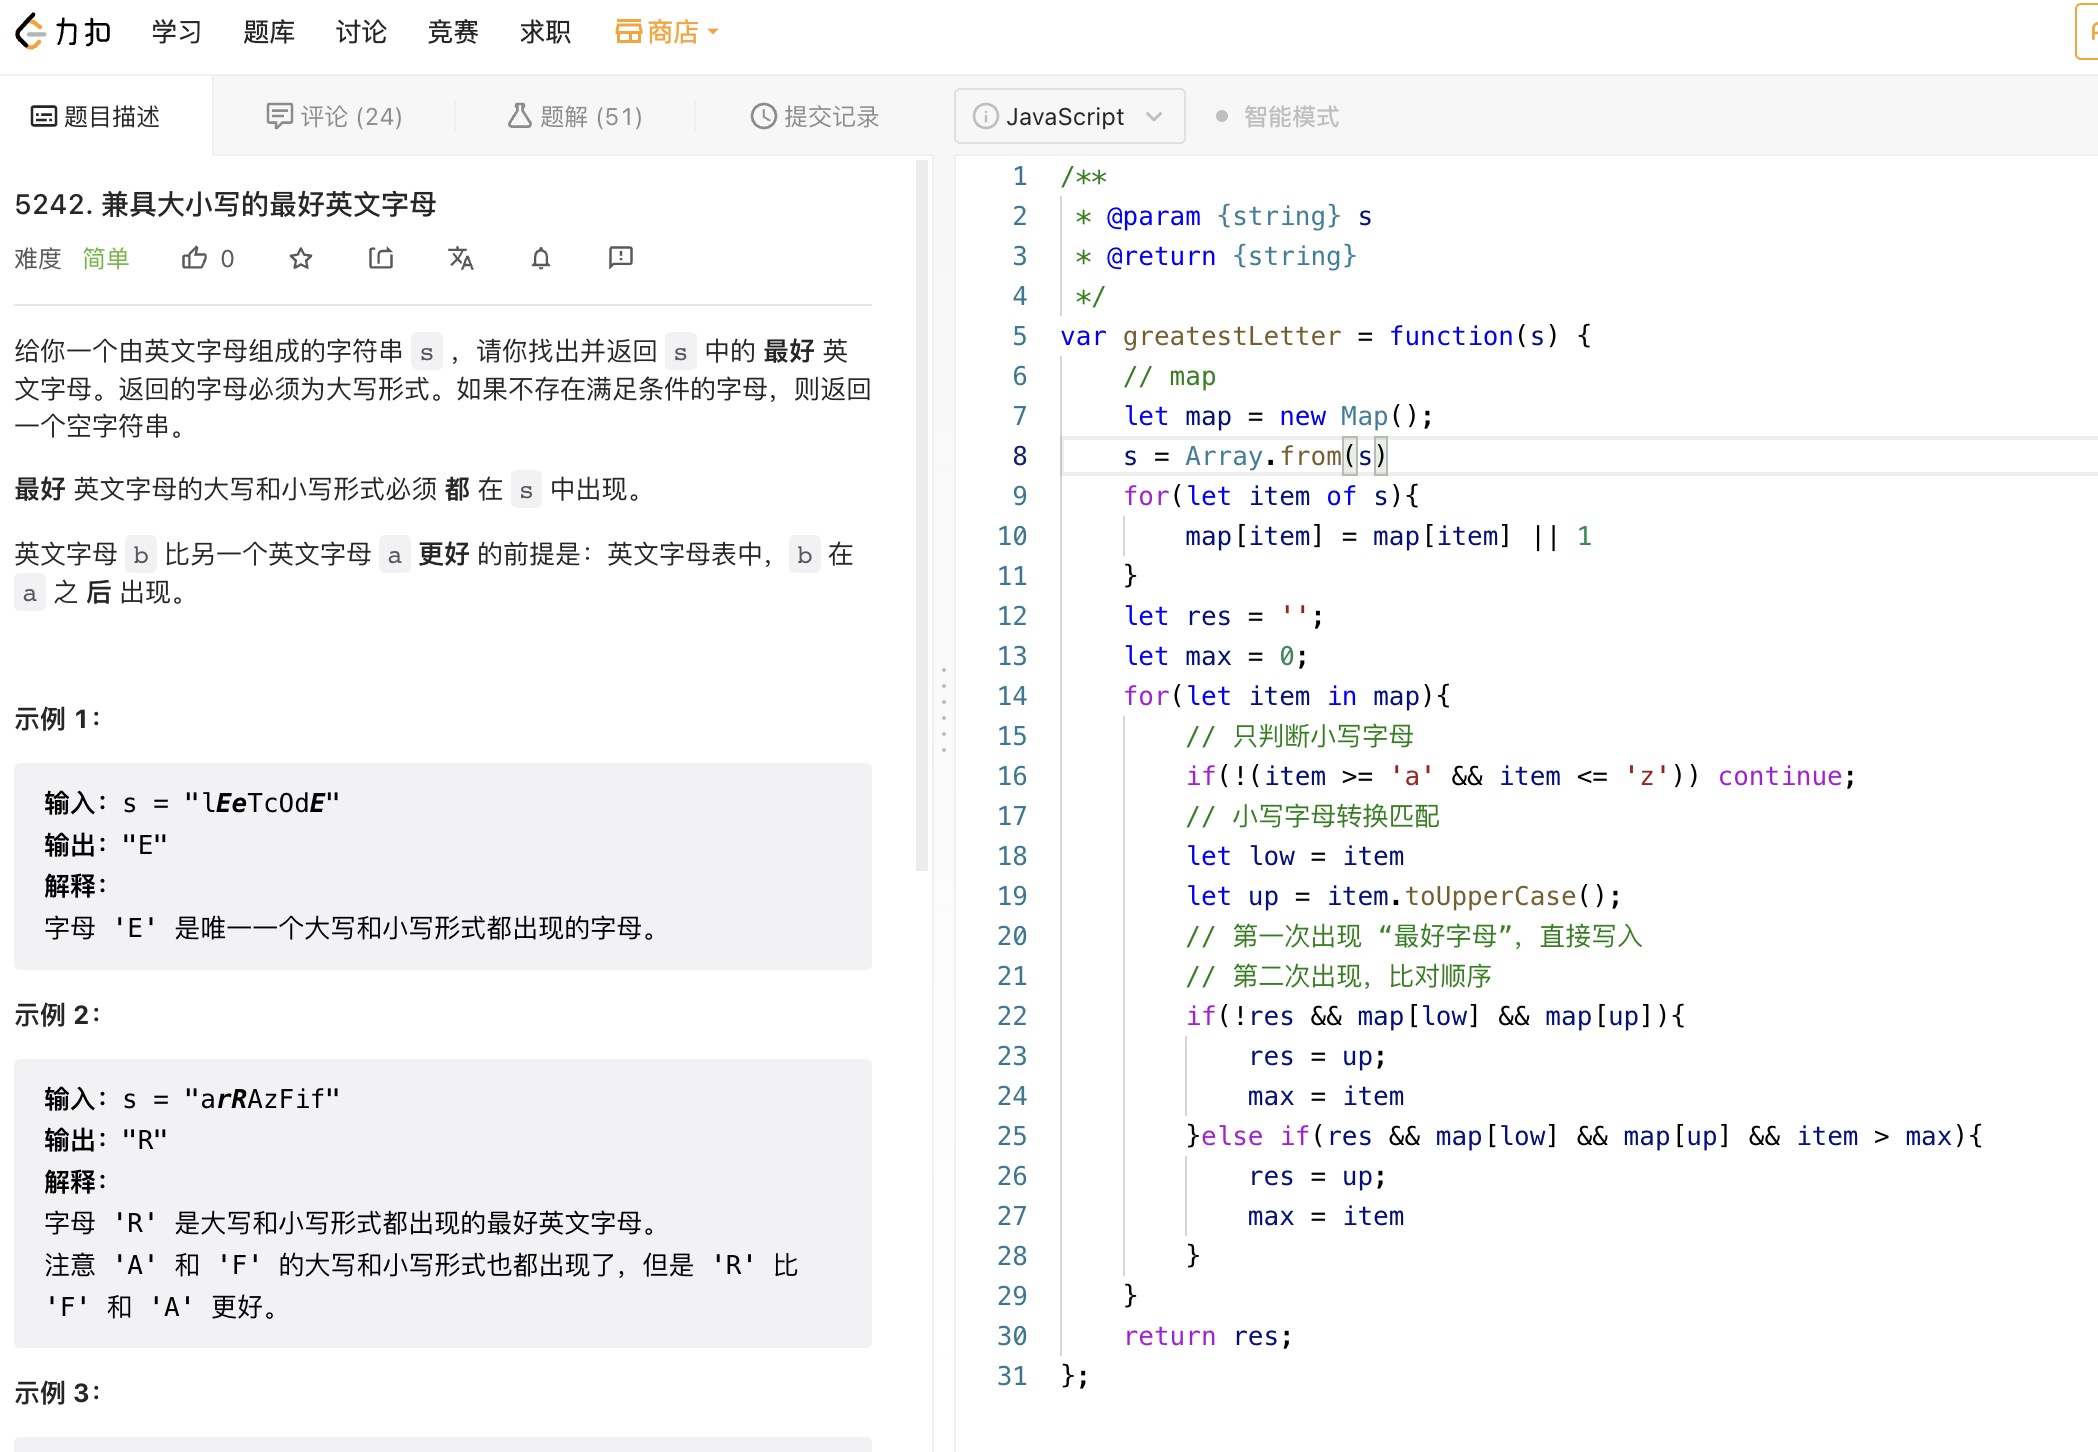Go to the 提交记录 submissions tab
The height and width of the screenshot is (1452, 2098).
click(x=815, y=117)
